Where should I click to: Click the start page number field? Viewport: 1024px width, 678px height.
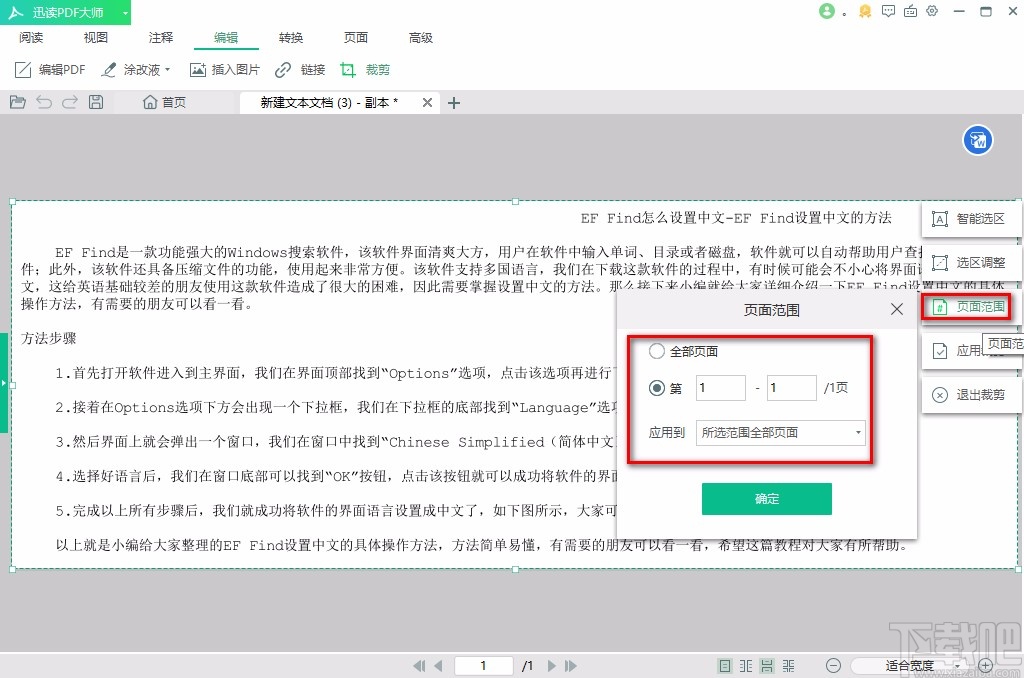tap(720, 388)
